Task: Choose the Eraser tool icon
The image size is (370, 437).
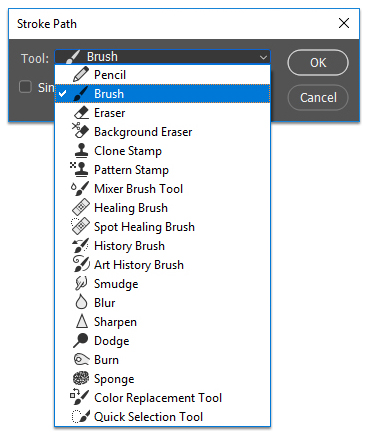Action: (81, 113)
